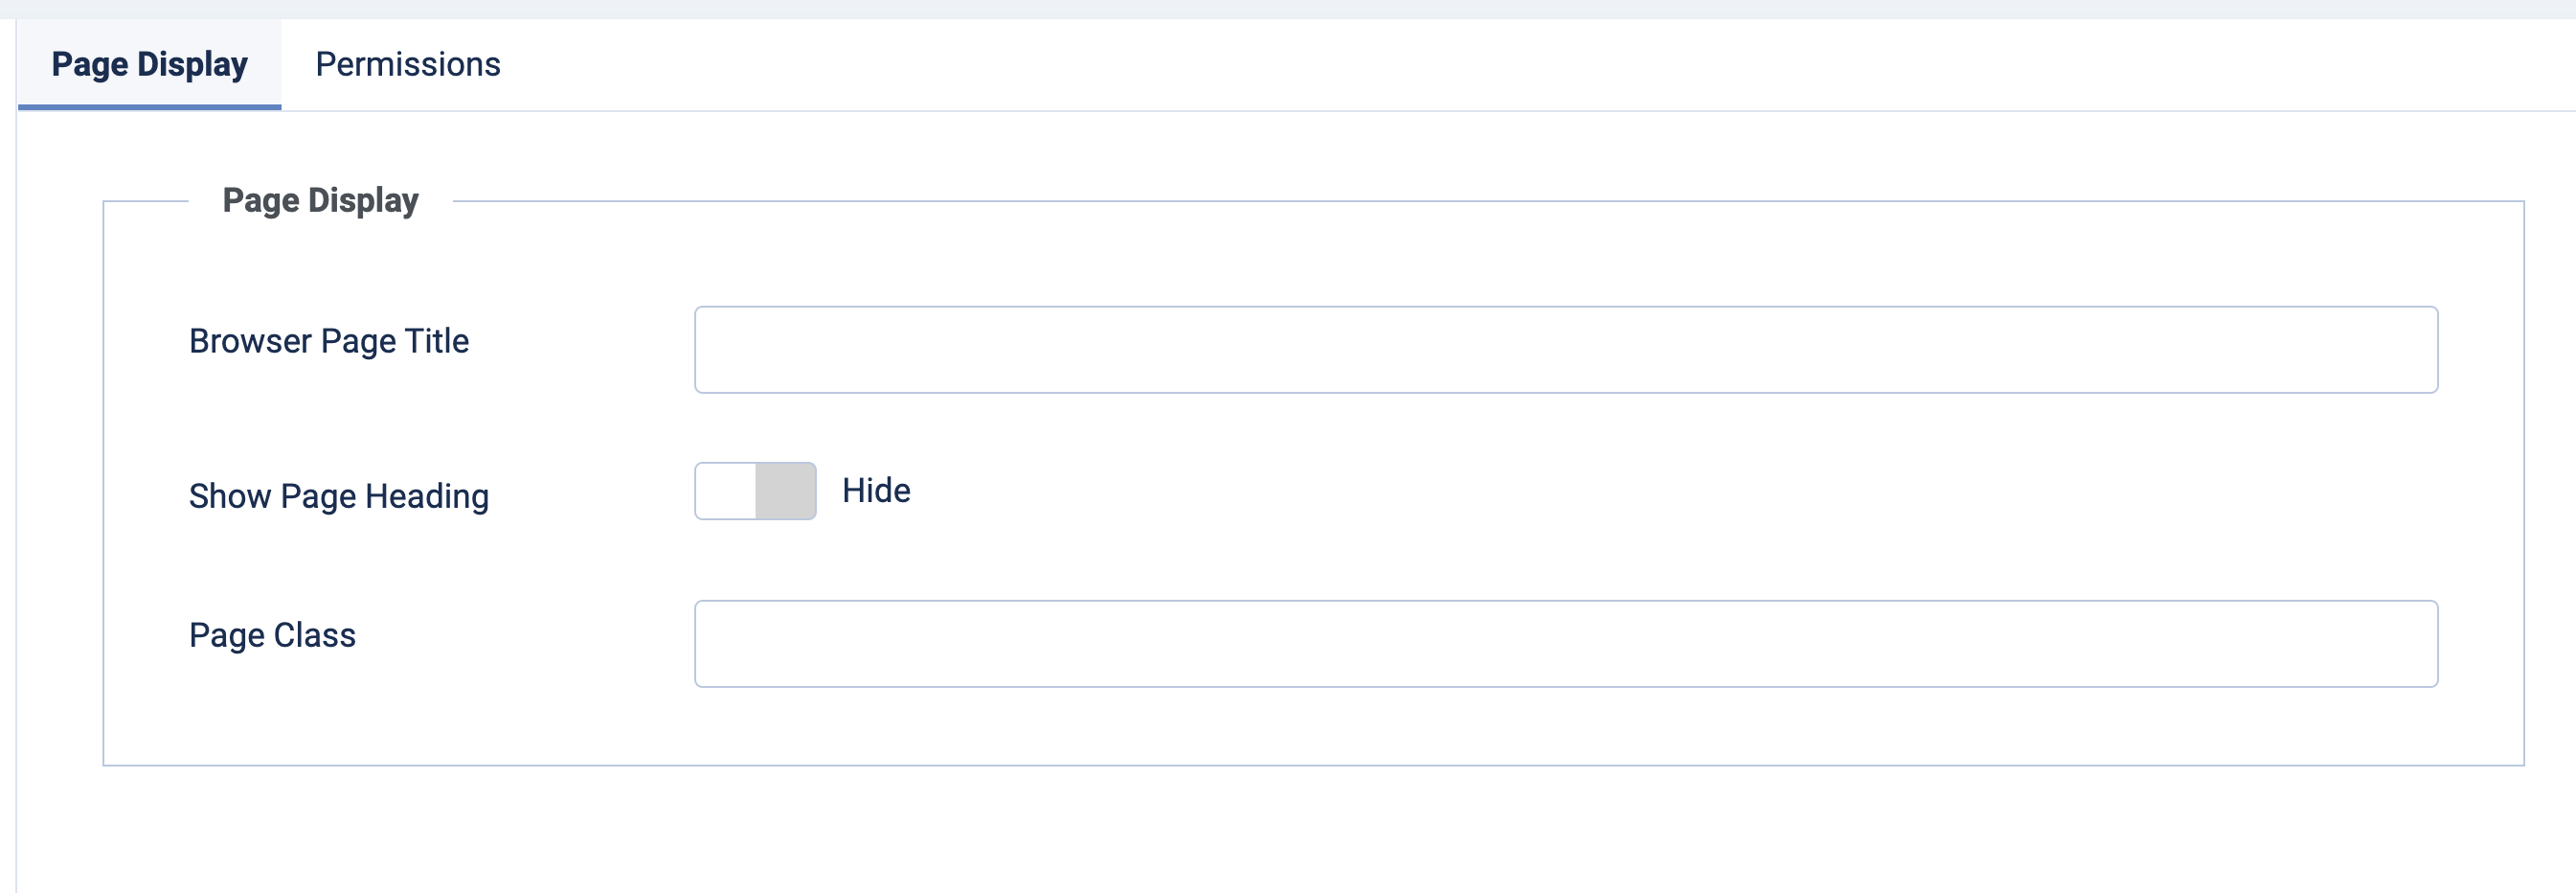Select the Page Class text box
Screen dimensions: 2576x893
(1565, 644)
